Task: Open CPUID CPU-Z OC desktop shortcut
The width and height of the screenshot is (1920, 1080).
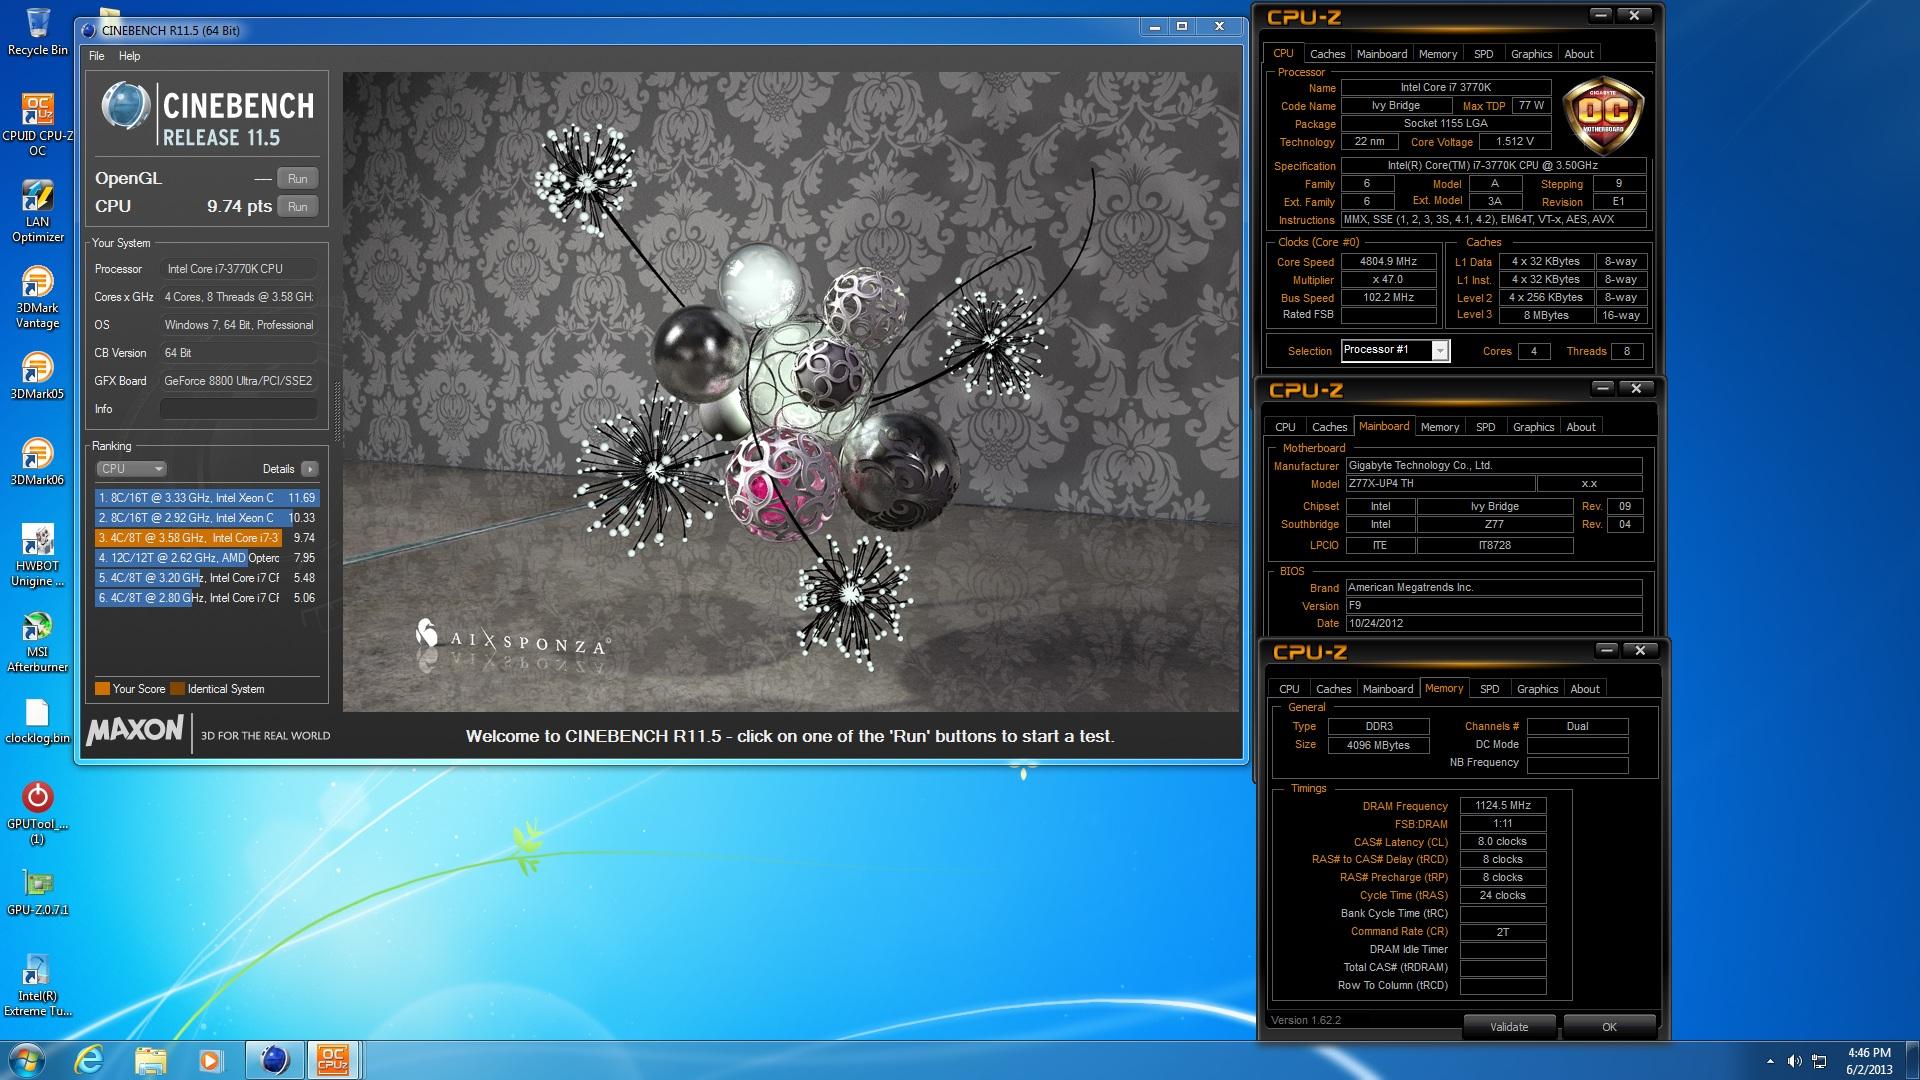Action: pyautogui.click(x=37, y=124)
